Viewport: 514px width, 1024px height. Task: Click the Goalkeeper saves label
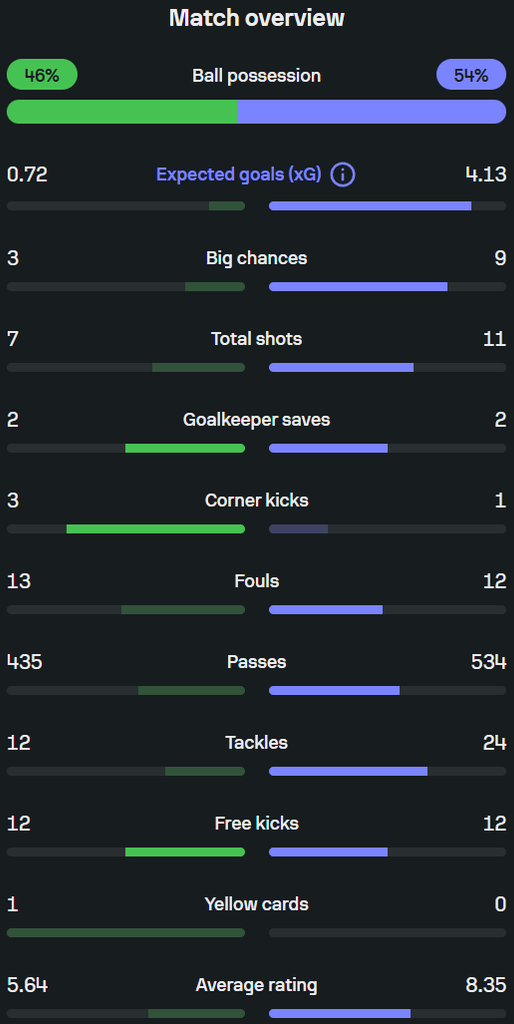(x=257, y=420)
